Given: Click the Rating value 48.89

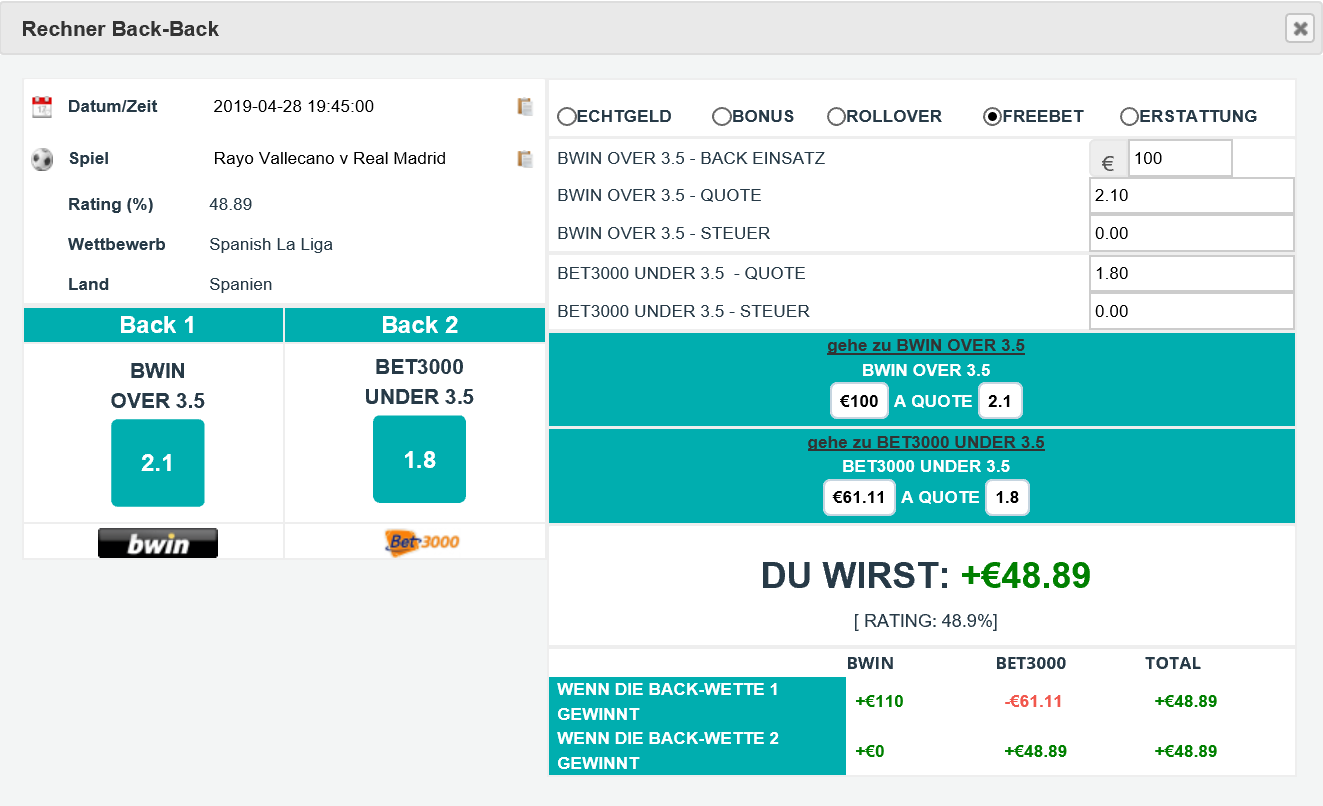Looking at the screenshot, I should tap(231, 204).
